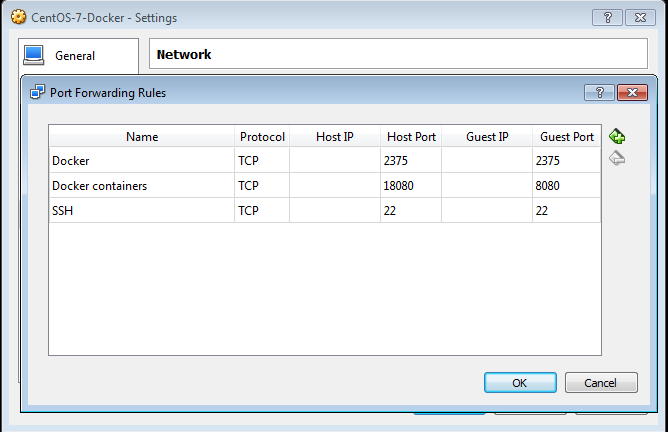
Task: Sort rules by Protocol column header
Action: coord(262,137)
